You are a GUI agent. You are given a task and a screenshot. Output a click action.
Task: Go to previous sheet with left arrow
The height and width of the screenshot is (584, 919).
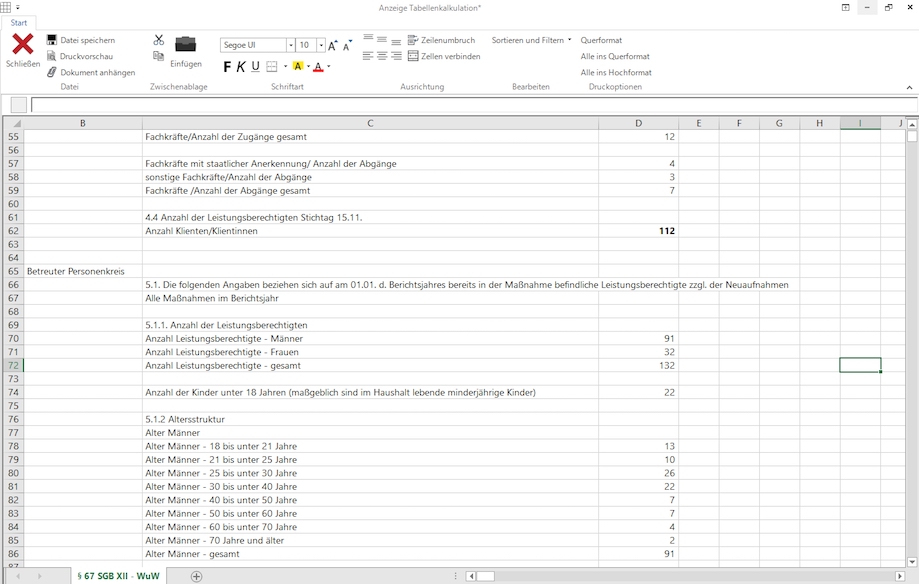tap(18, 576)
